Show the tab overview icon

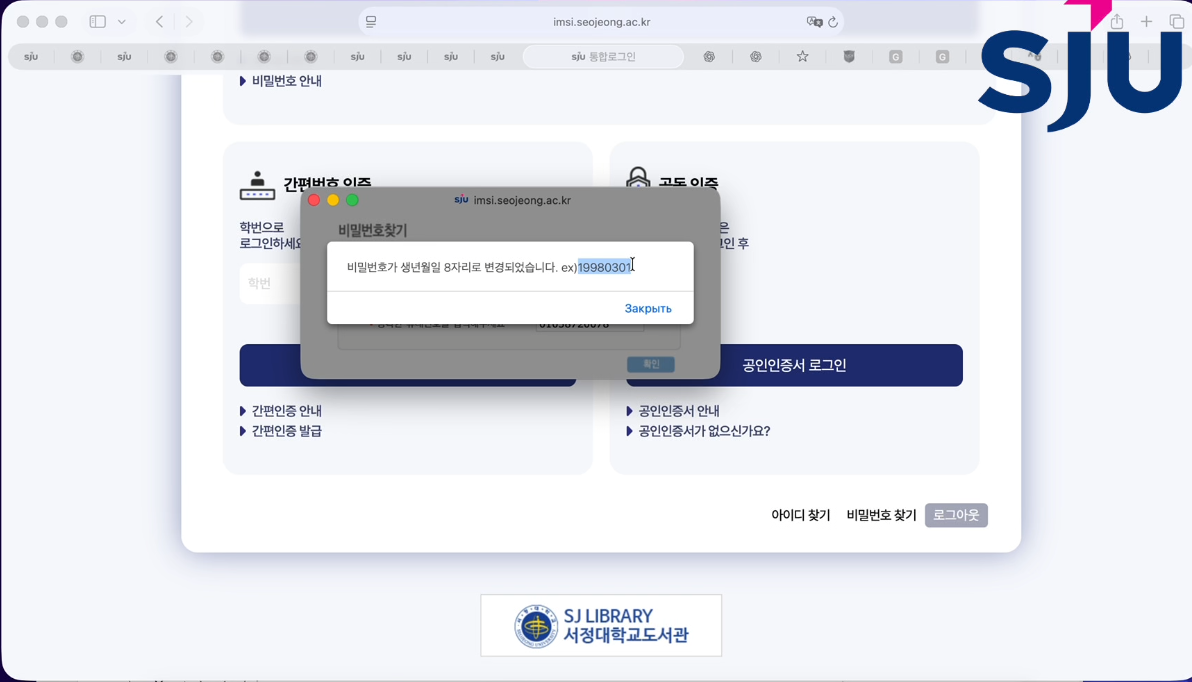click(x=1176, y=21)
